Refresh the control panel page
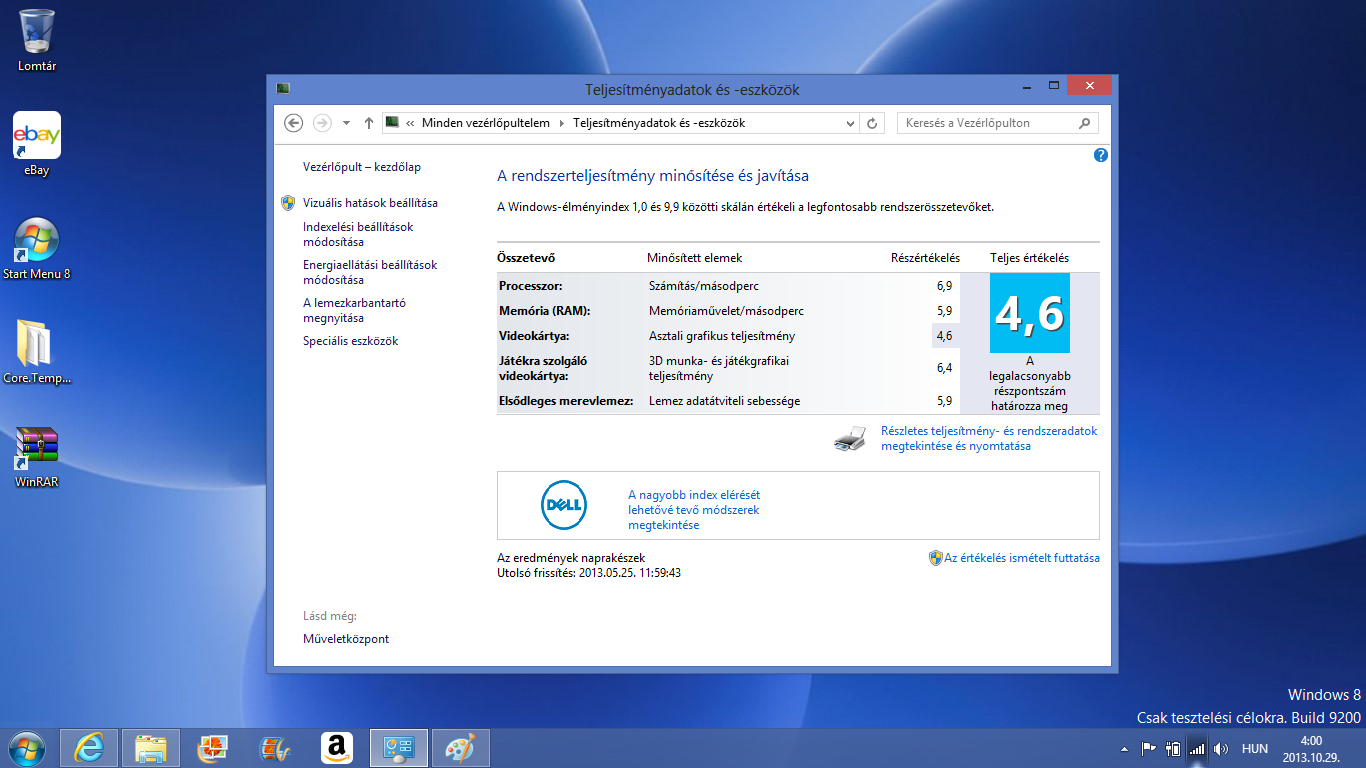1366x768 pixels. click(872, 123)
